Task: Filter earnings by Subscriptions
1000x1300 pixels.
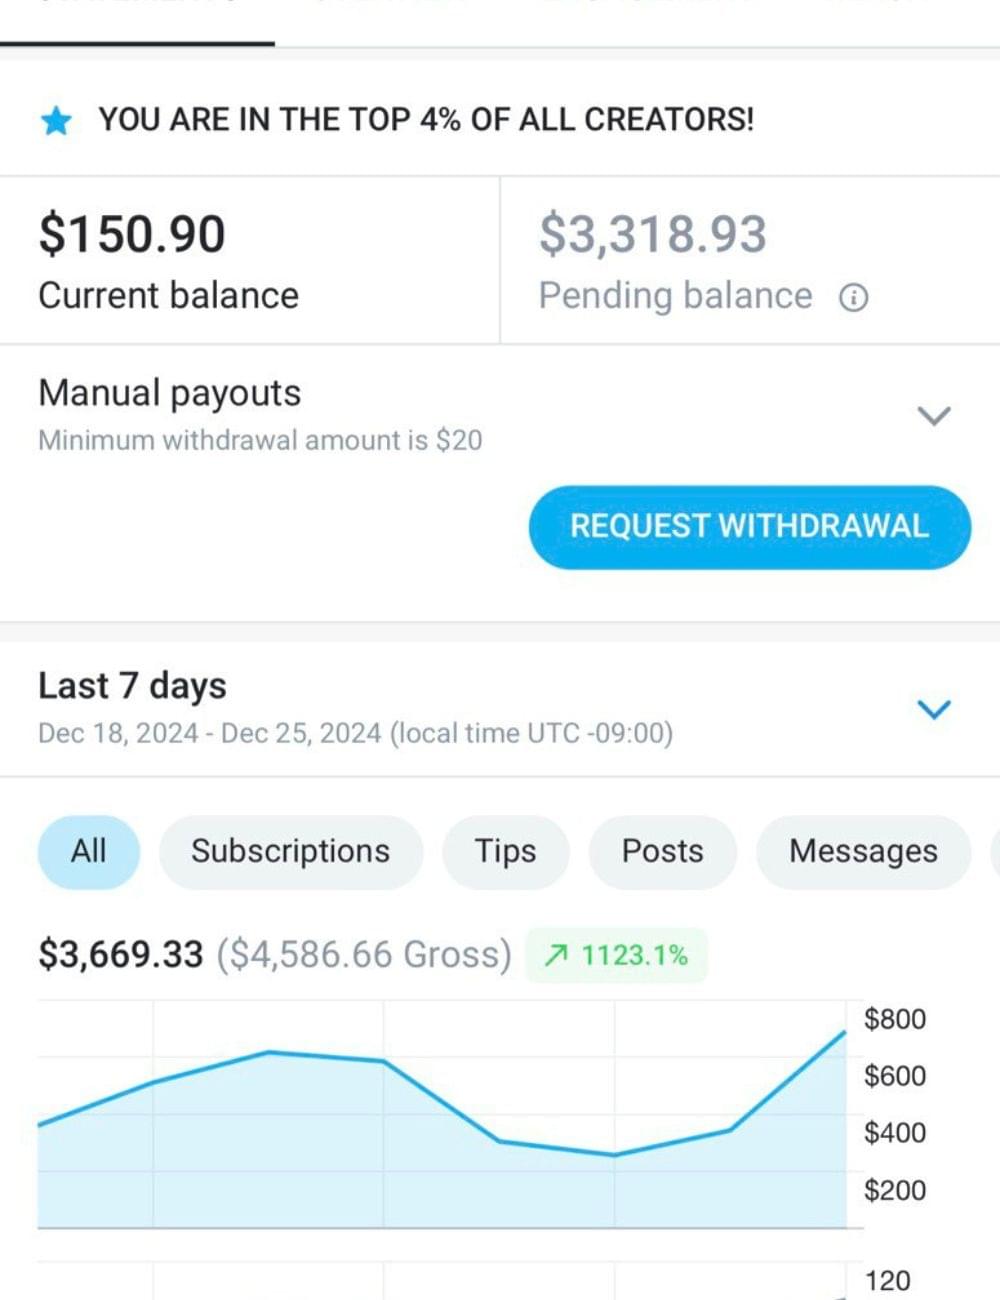Action: tap(290, 851)
